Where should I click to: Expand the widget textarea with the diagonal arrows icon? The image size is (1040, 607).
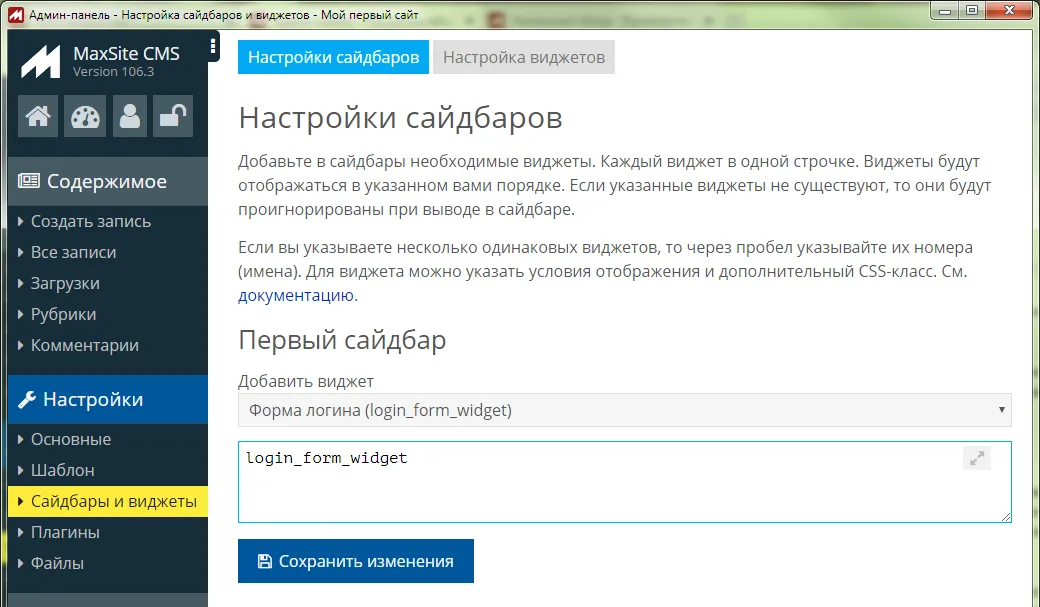[976, 457]
